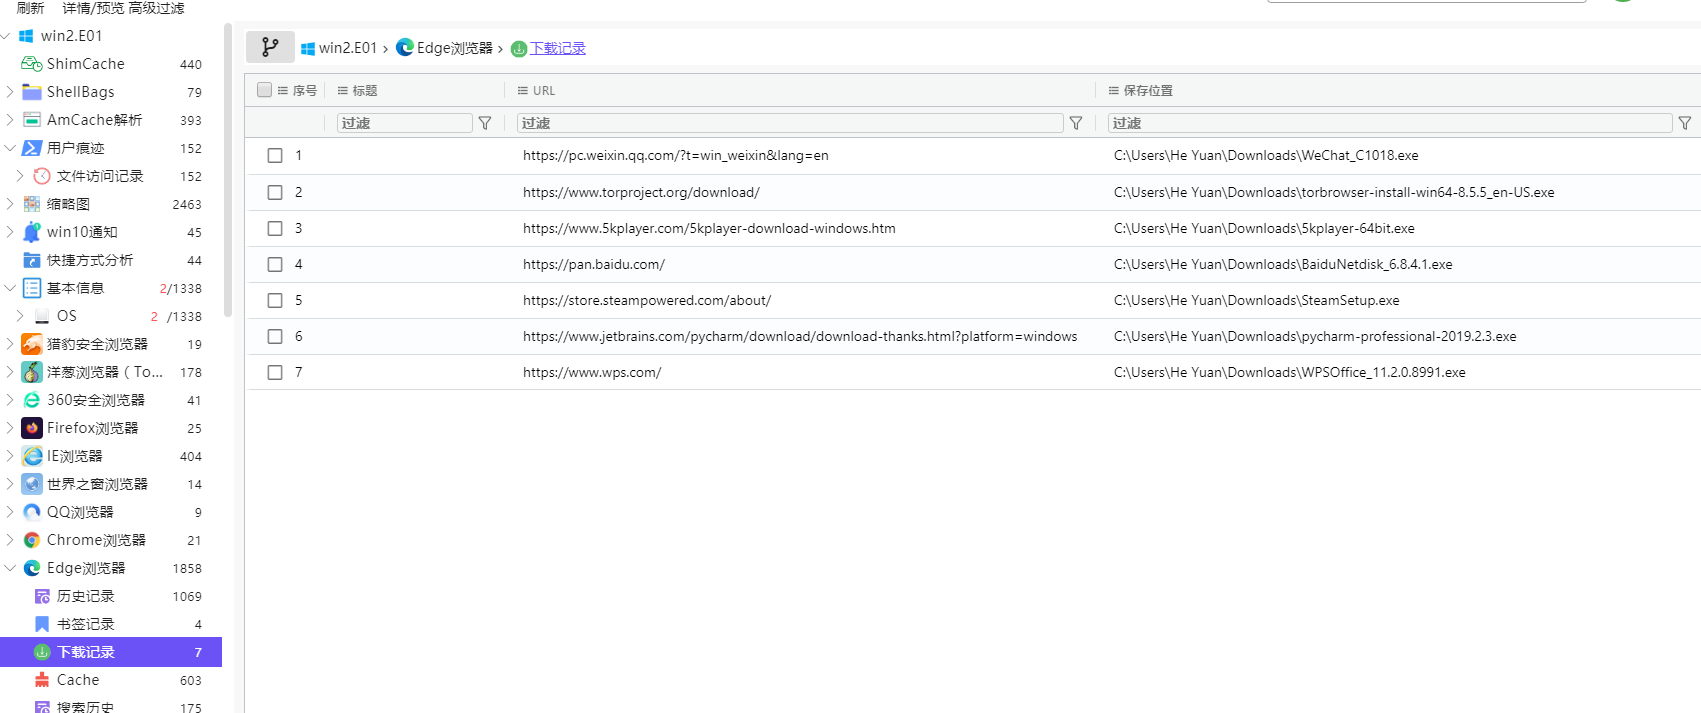Click the 高级过滤 menu item
The height and width of the screenshot is (713, 1701).
click(x=156, y=8)
